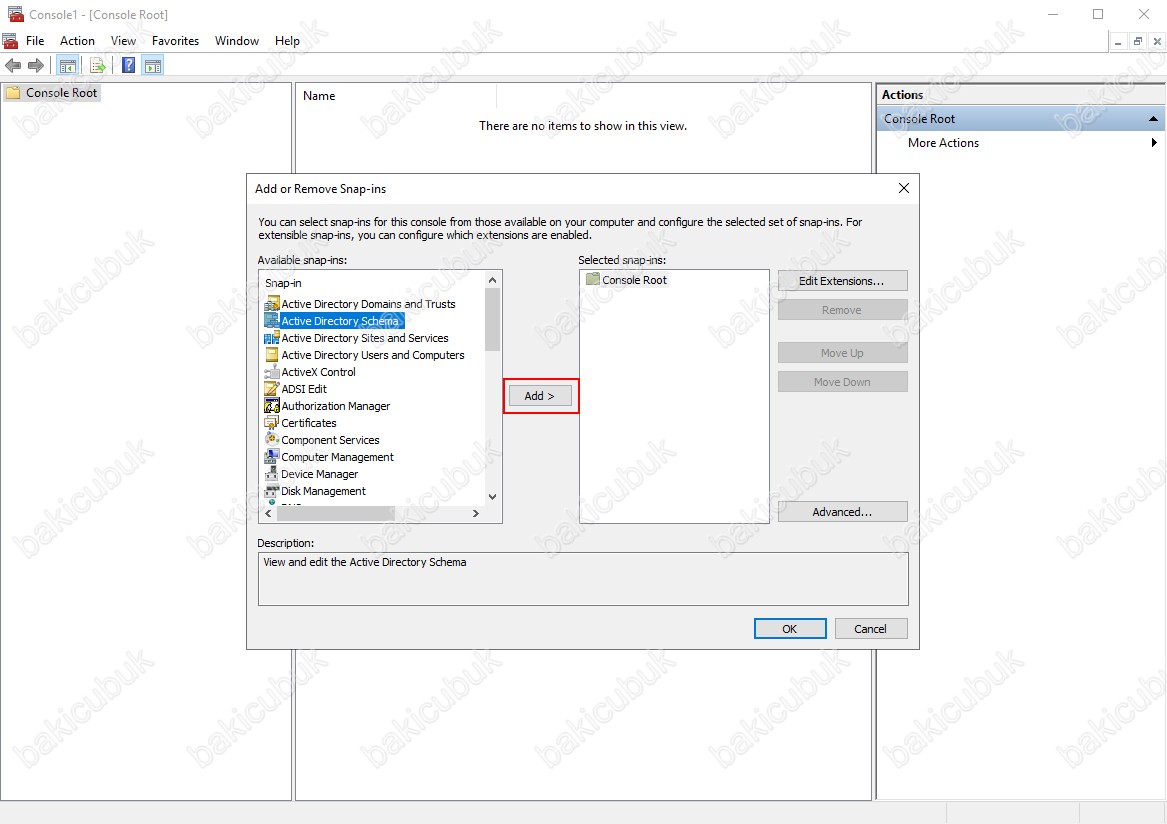Click the Edit Extensions... button

coord(843,281)
